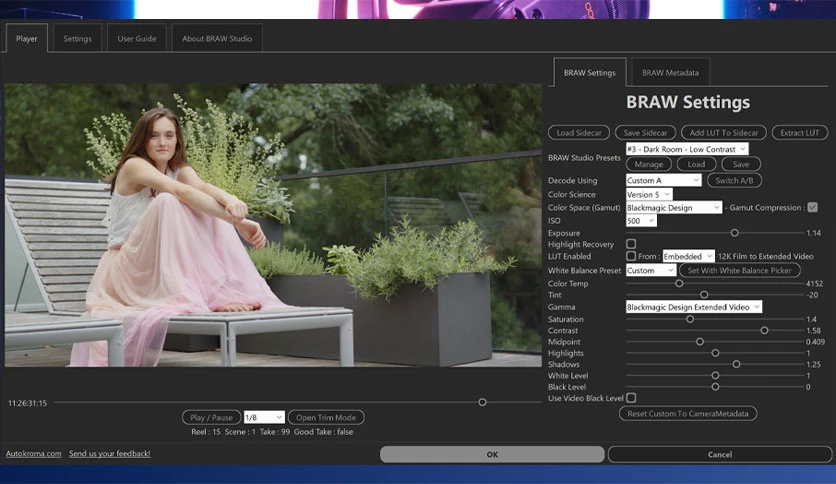The width and height of the screenshot is (836, 484).
Task: Click the 12K Film to Extended Video label
Action: 766,256
